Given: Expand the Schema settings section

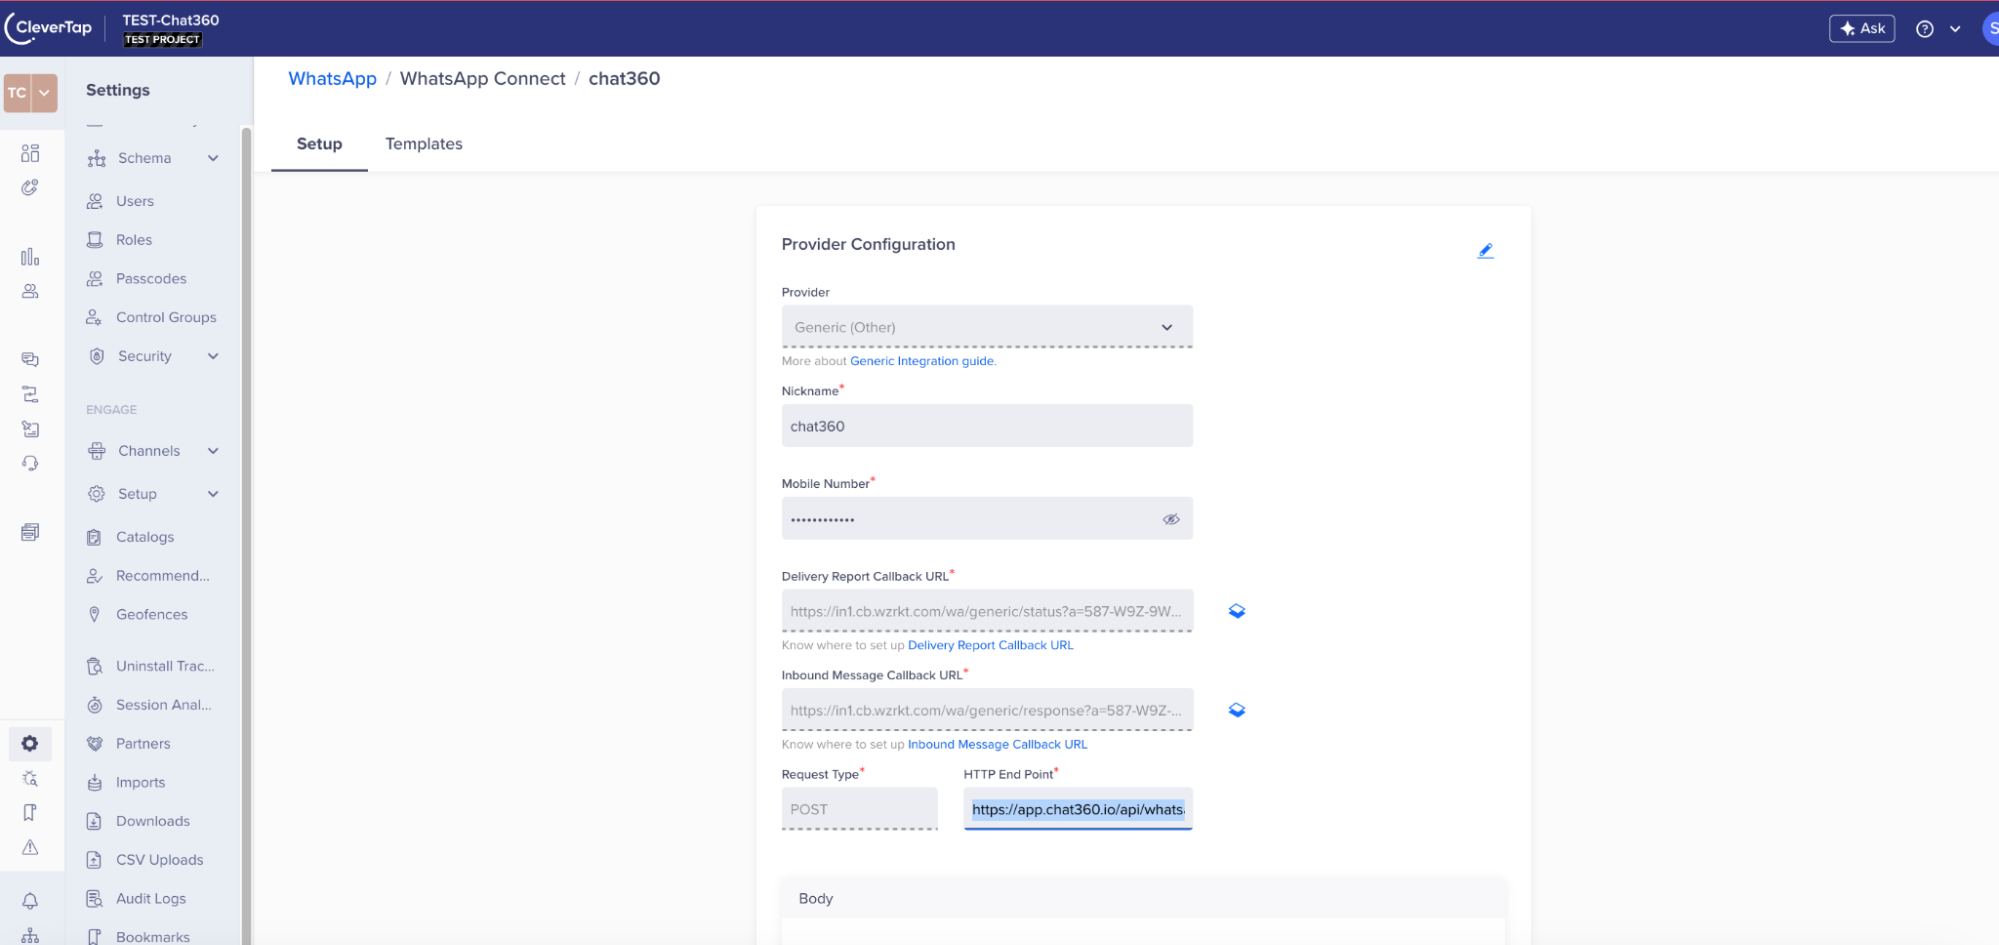Looking at the screenshot, I should (153, 158).
